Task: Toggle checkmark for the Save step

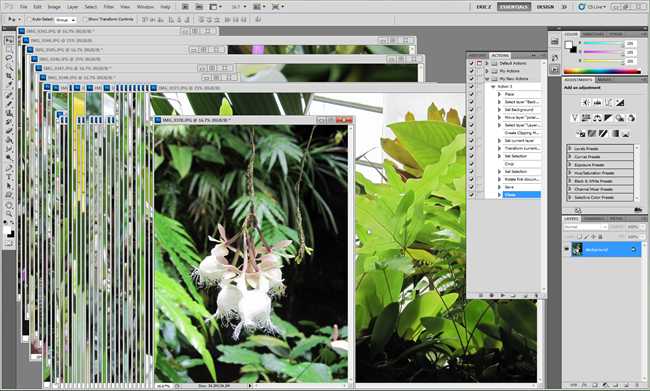Action: (x=471, y=187)
